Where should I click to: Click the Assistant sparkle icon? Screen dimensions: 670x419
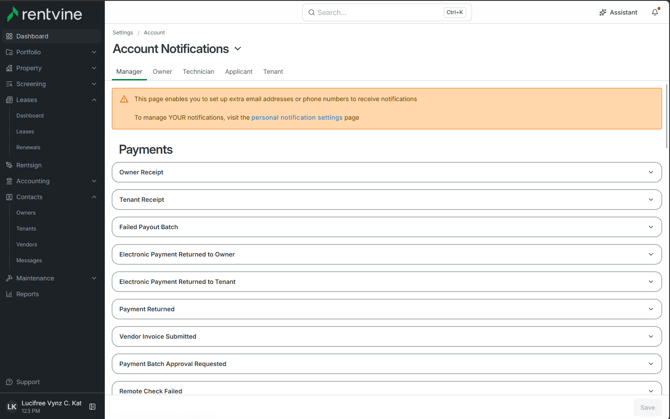(602, 12)
